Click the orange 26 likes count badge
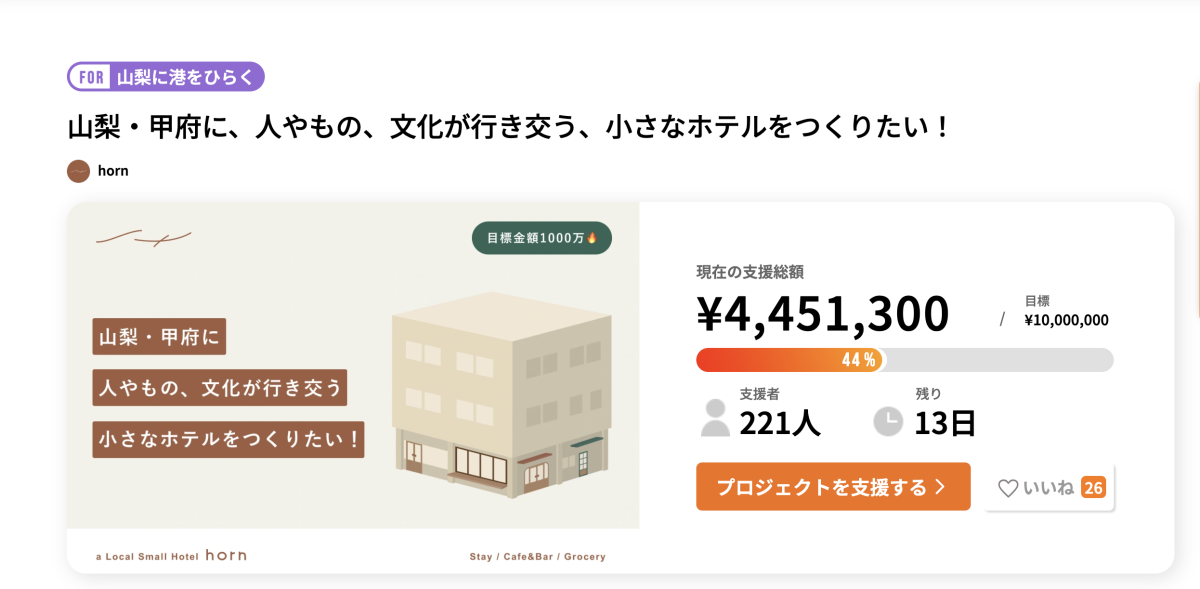Image resolution: width=1200 pixels, height=589 pixels. (x=1093, y=488)
